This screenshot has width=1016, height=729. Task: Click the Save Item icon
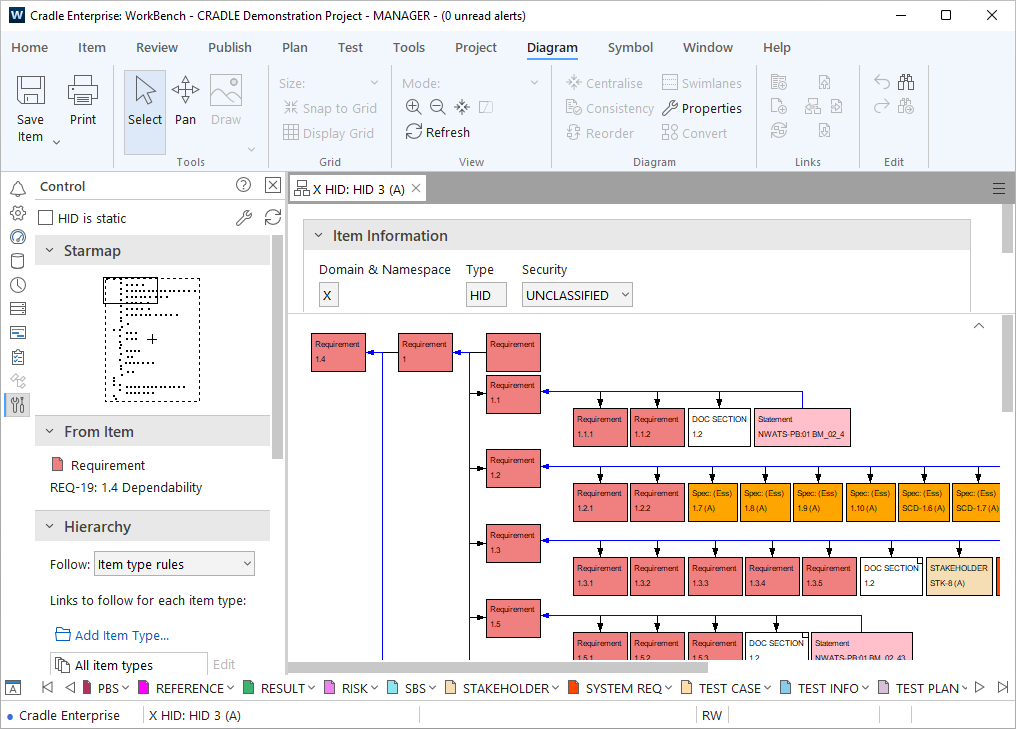(x=30, y=91)
